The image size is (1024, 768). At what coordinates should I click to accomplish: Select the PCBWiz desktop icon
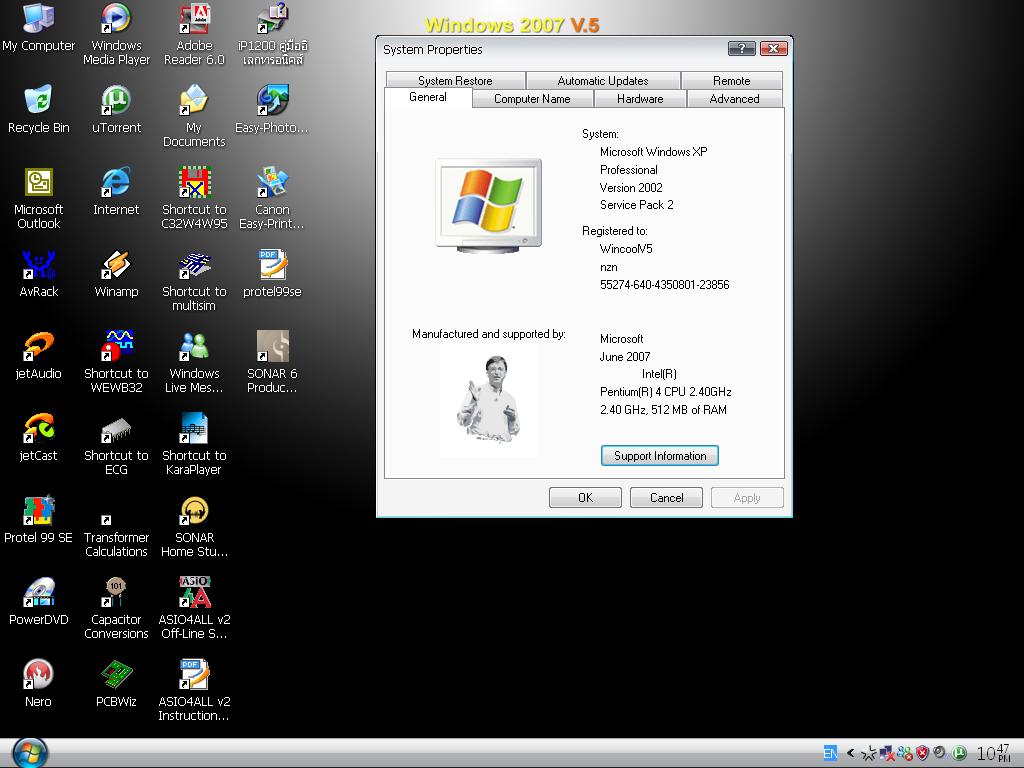[x=116, y=684]
